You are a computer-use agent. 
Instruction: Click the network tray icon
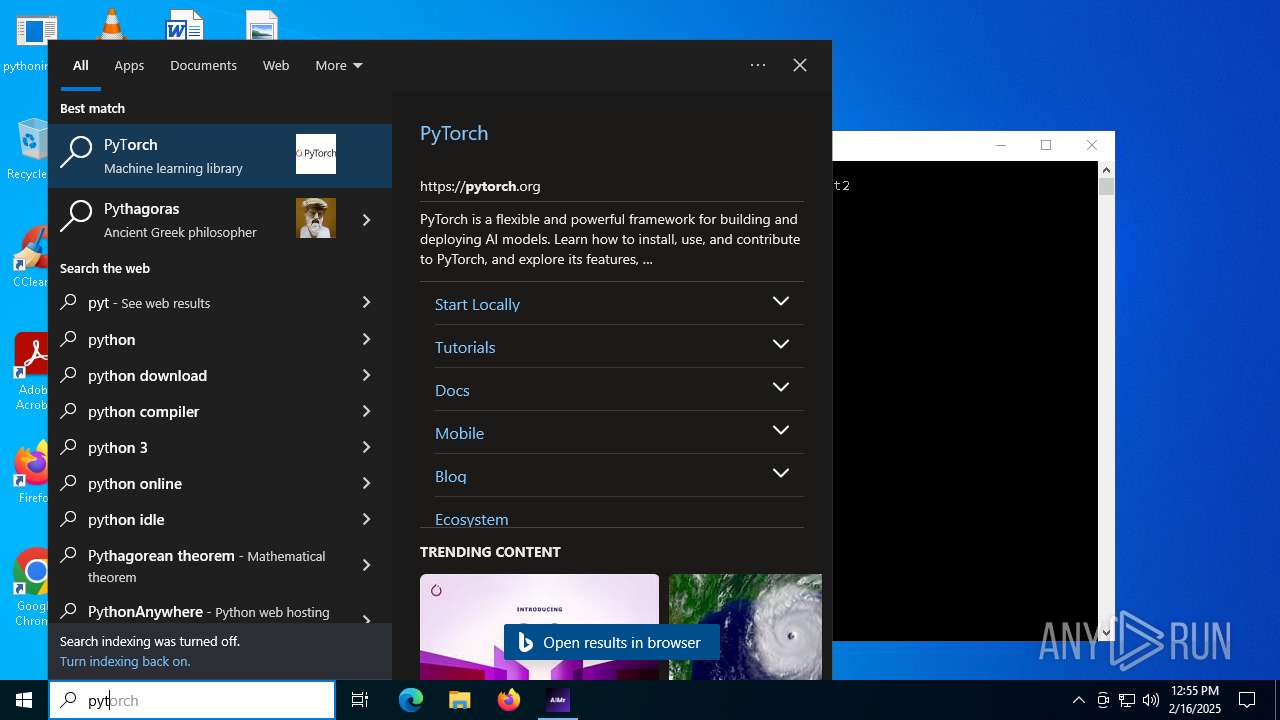tap(1127, 700)
